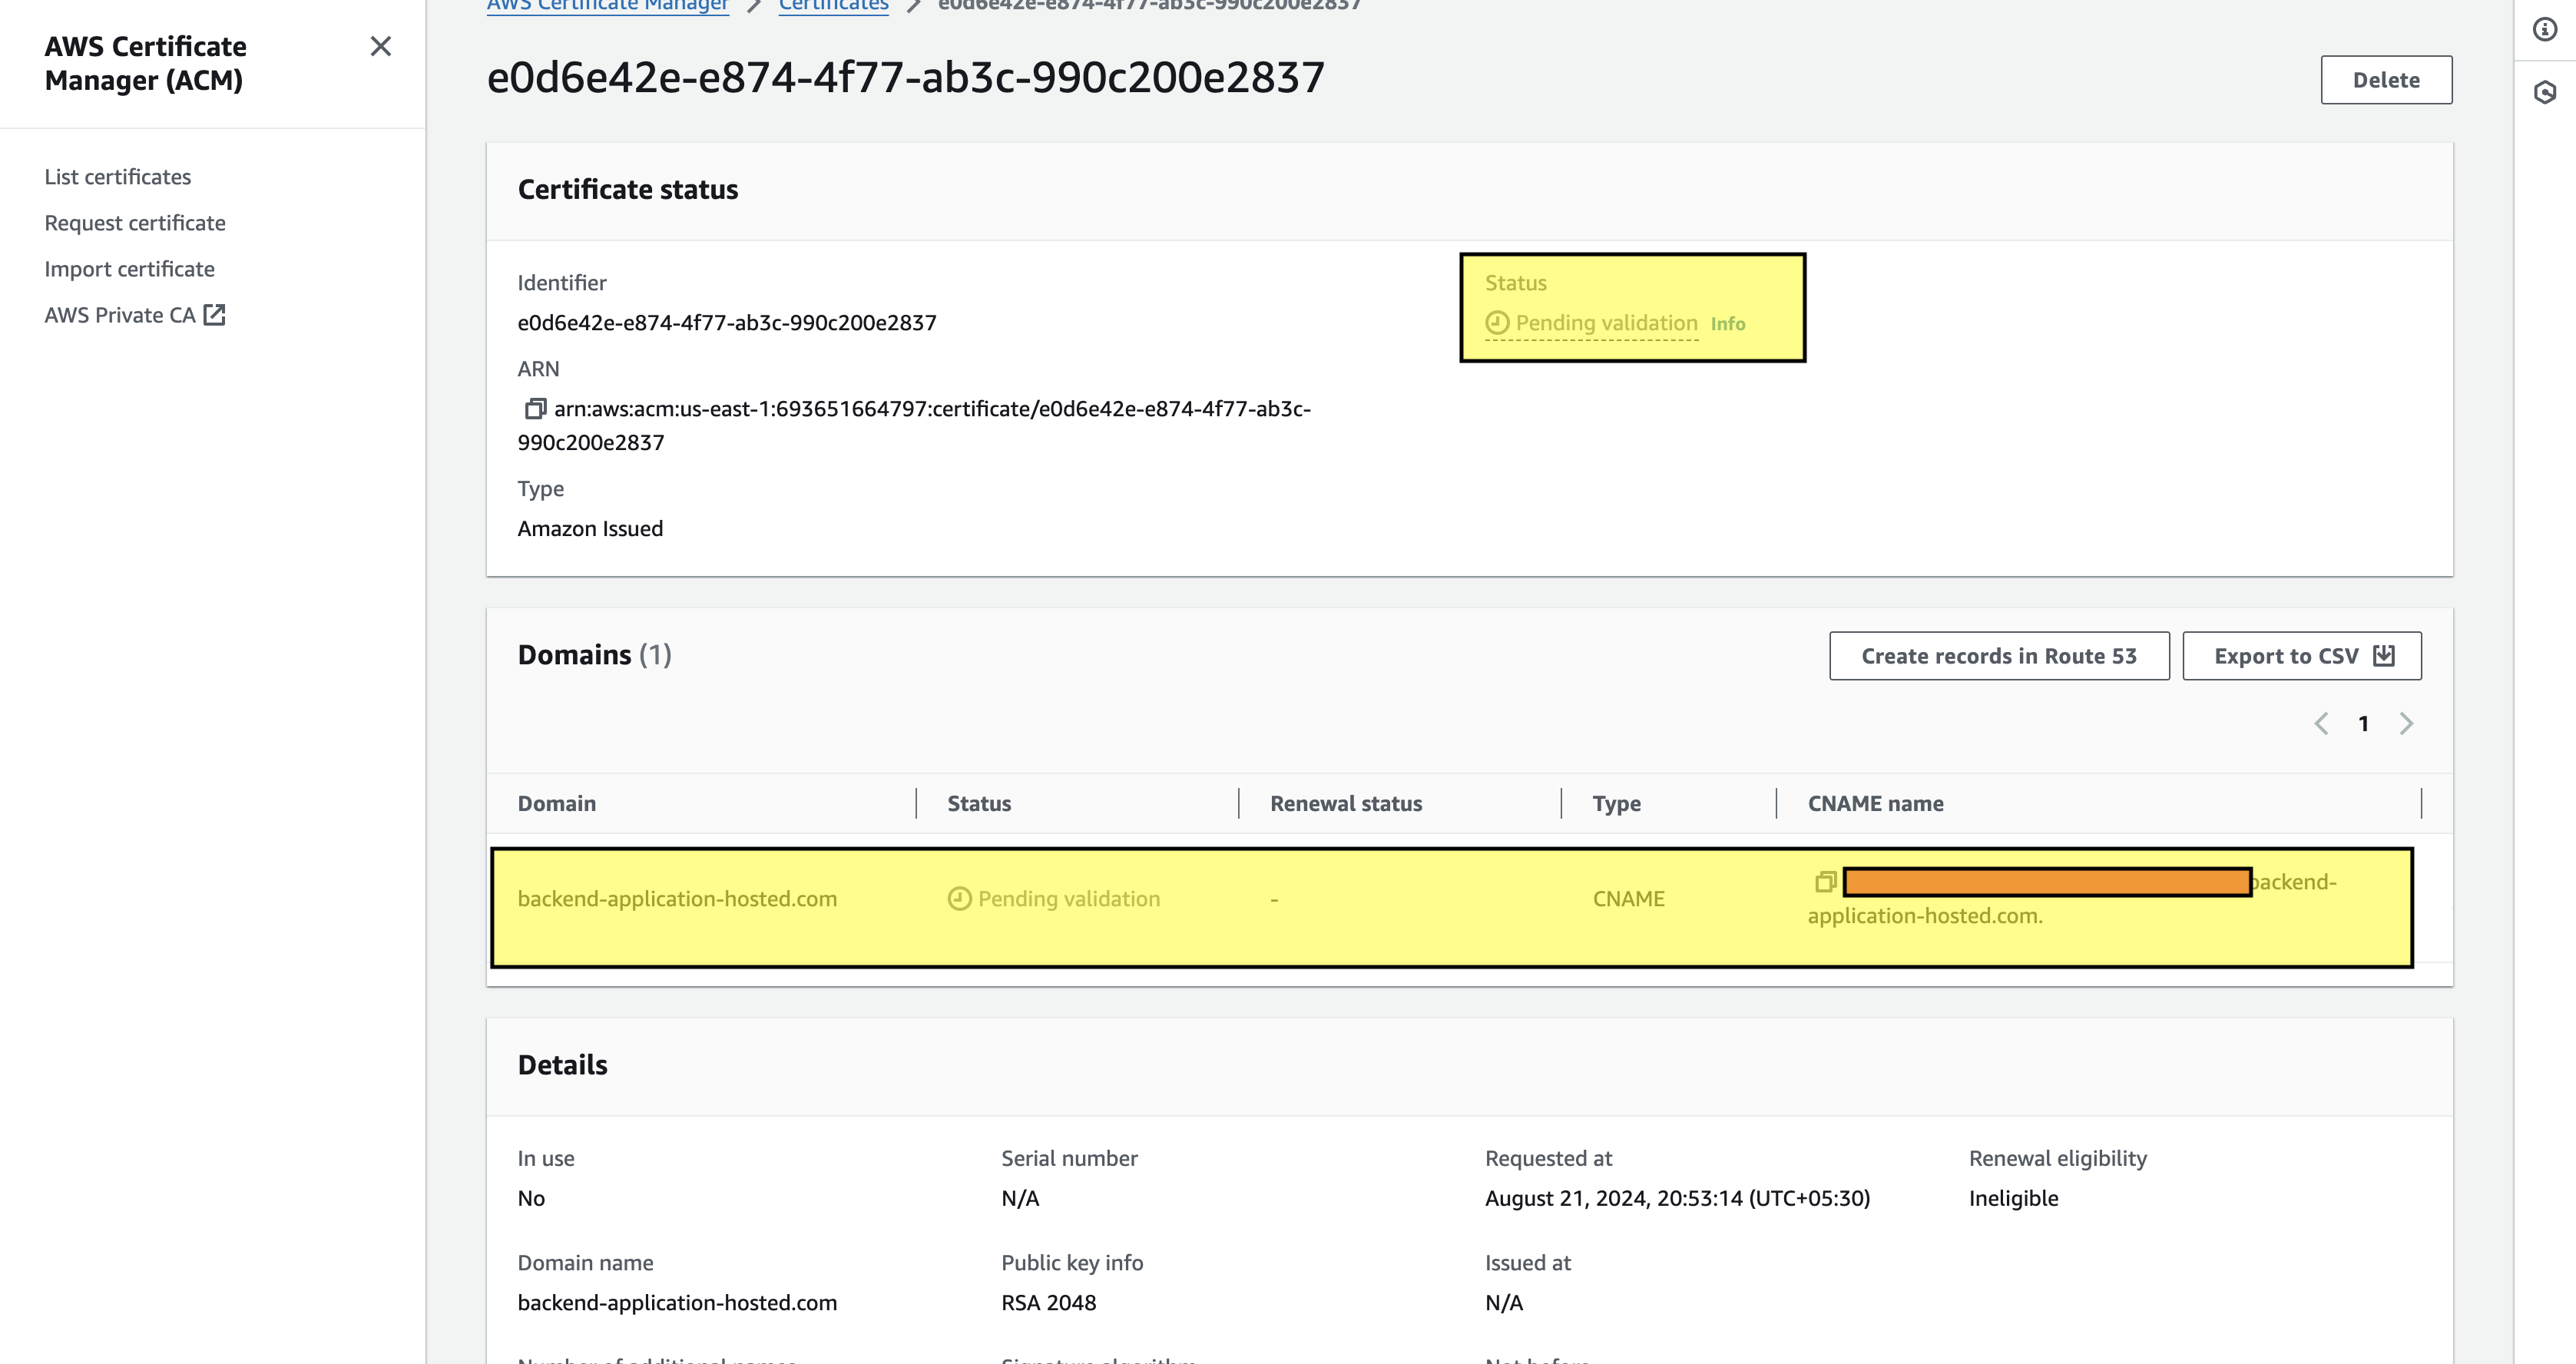Click the identifier value e0d6e42e-e874 under Identifier
Viewport: 2576px width, 1364px height.
727,323
